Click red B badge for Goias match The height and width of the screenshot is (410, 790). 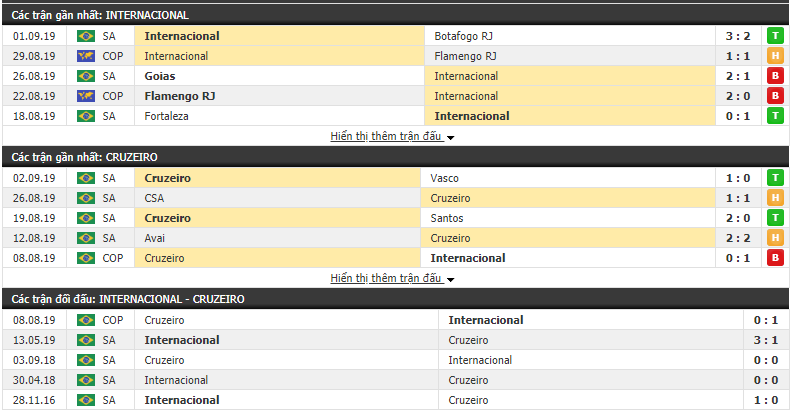775,76
